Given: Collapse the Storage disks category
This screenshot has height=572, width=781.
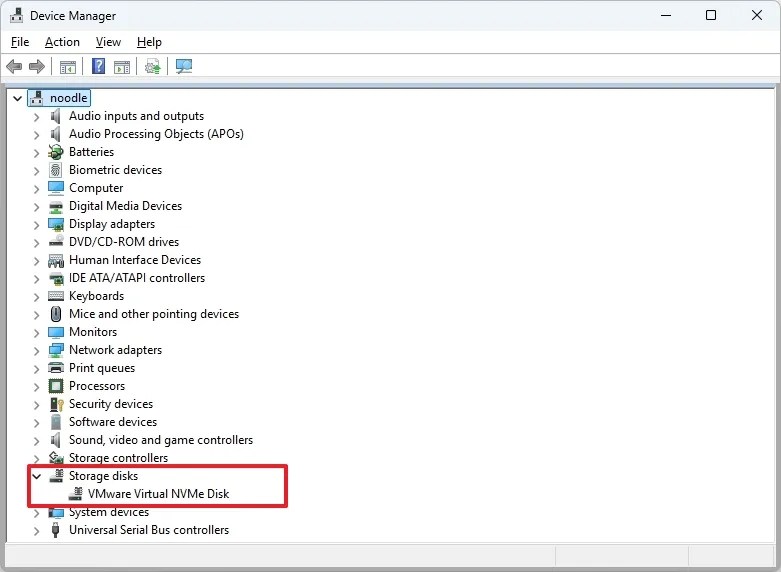Looking at the screenshot, I should (36, 476).
